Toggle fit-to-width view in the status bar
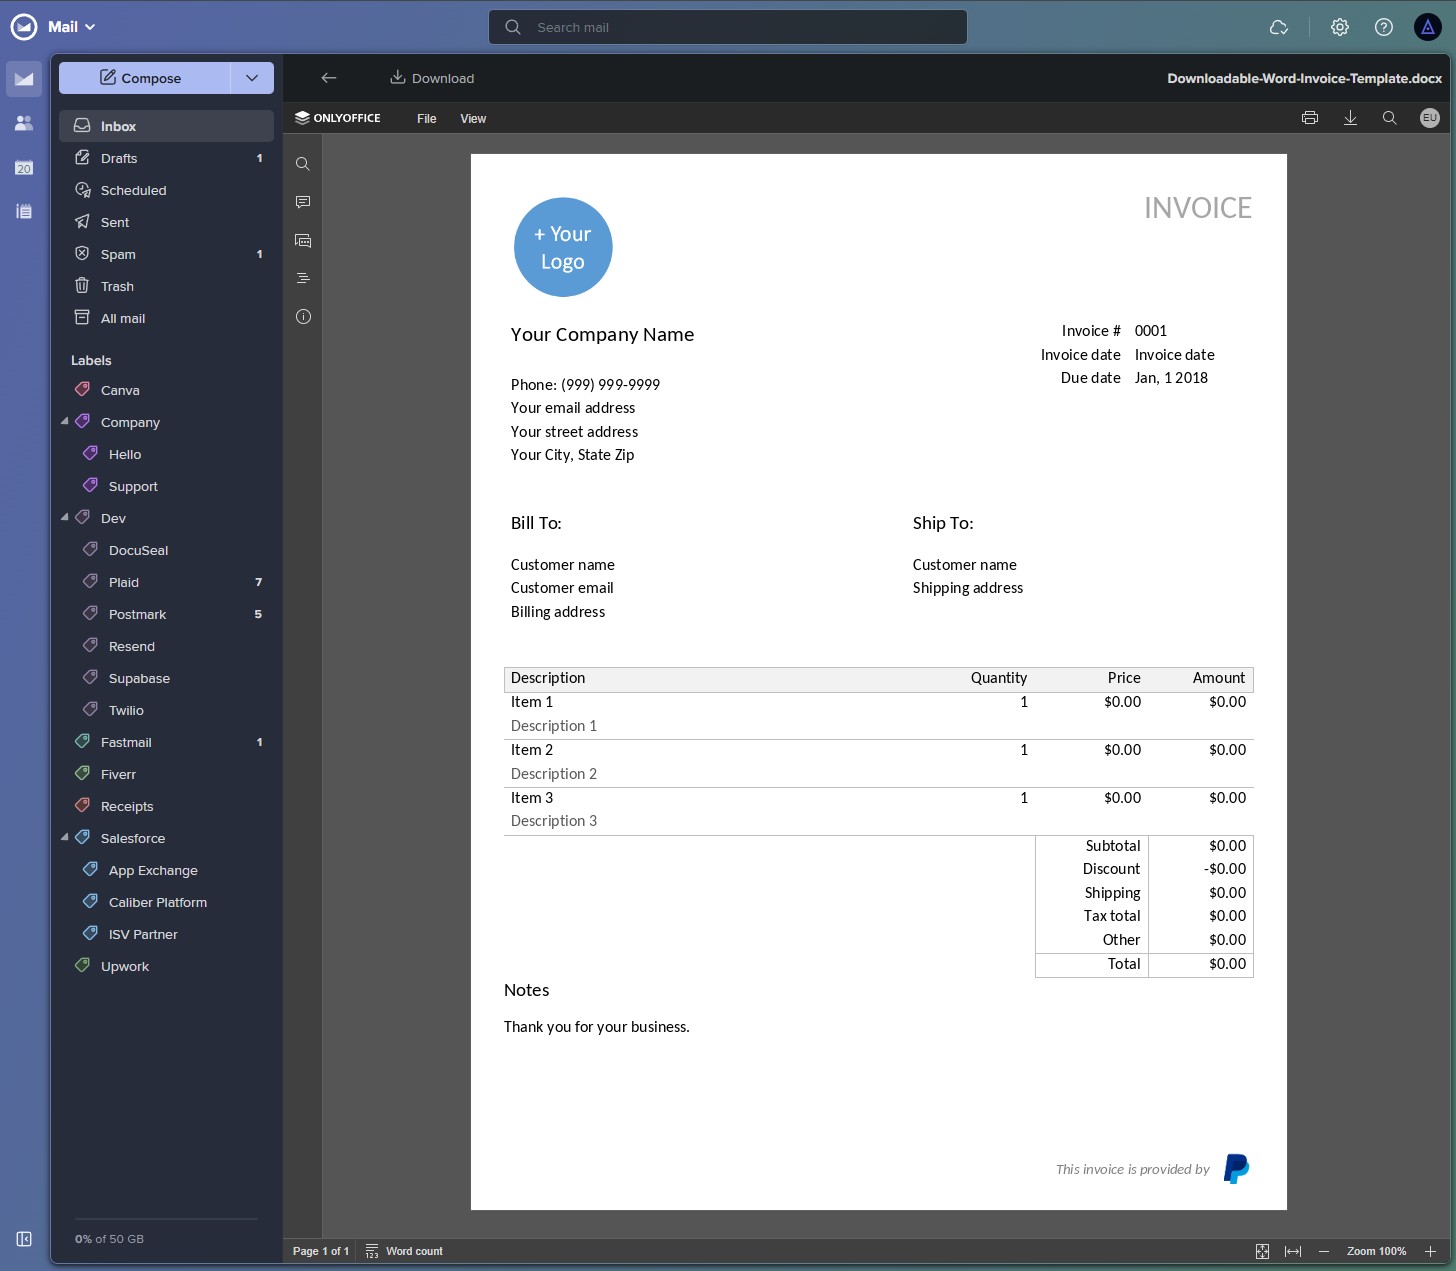Screen dimensions: 1456x1271 [x=1293, y=1251]
